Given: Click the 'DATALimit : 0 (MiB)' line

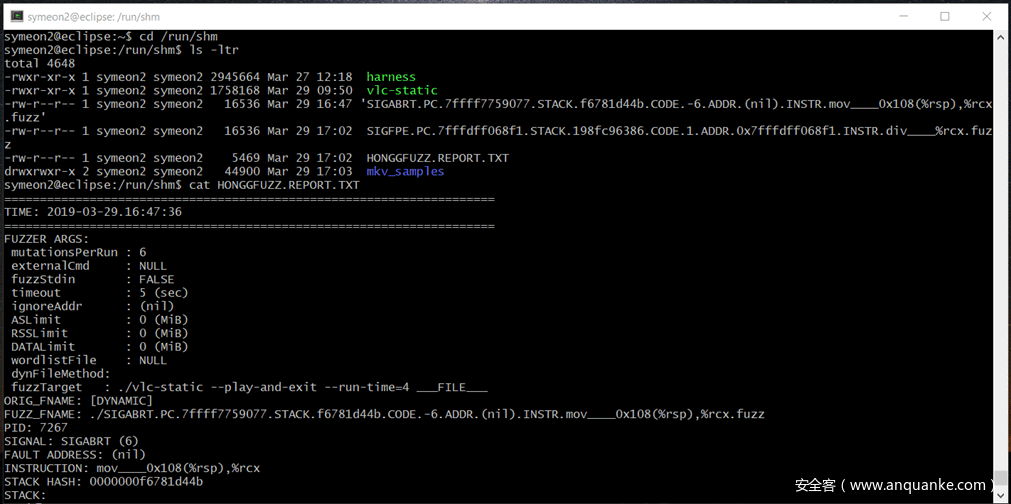Looking at the screenshot, I should (99, 347).
